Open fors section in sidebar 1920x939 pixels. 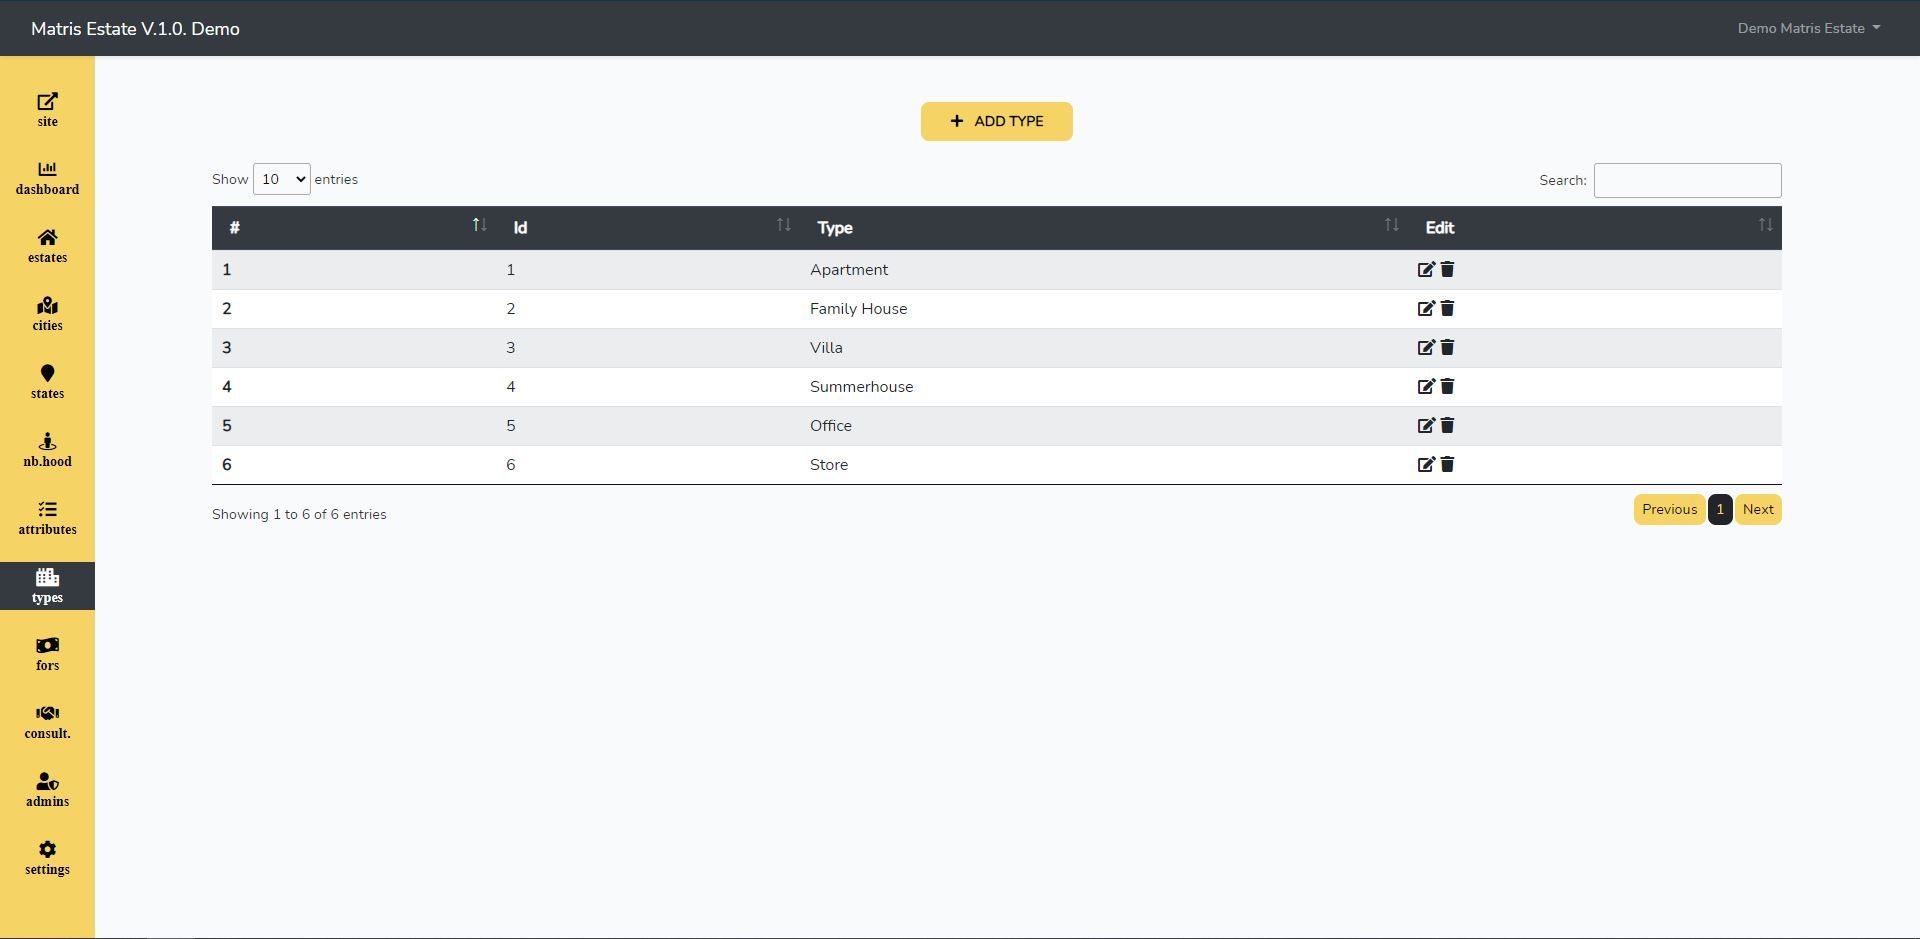tap(47, 654)
